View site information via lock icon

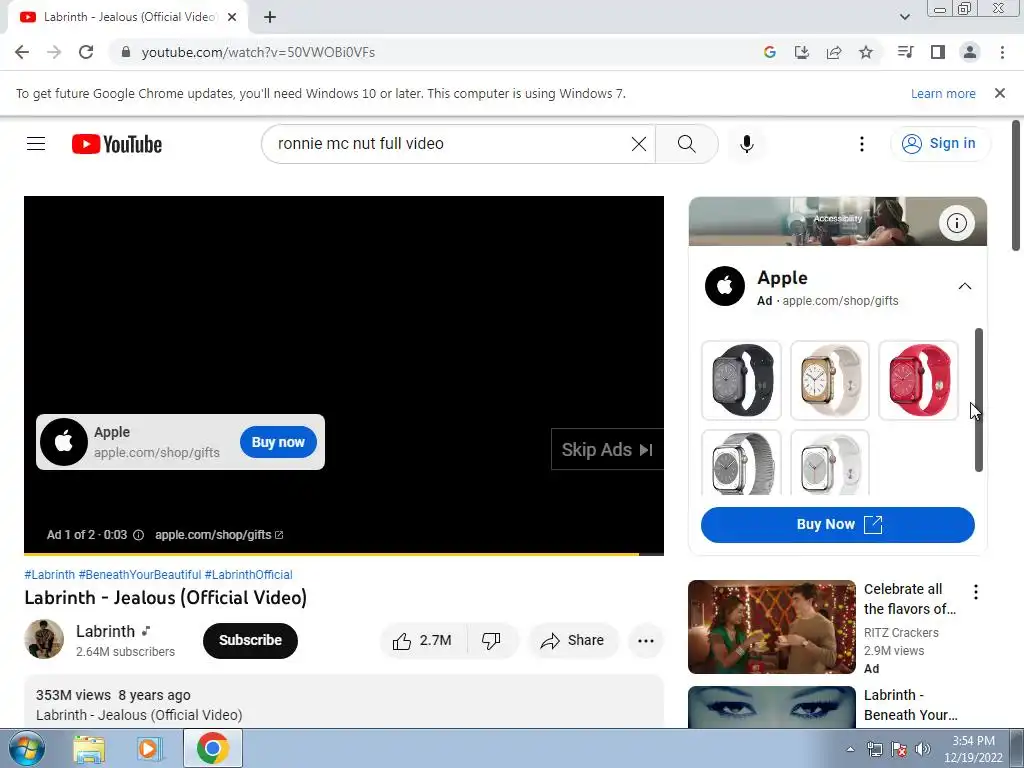click(126, 52)
